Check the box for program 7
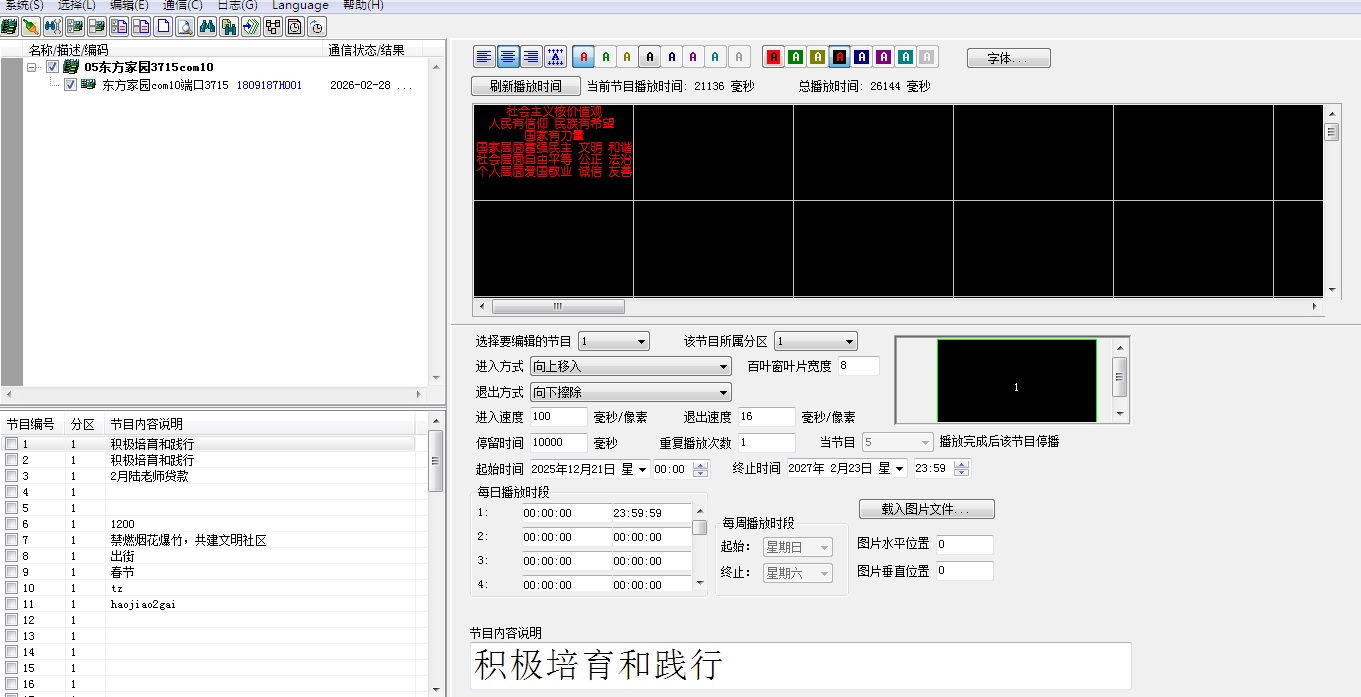 [x=11, y=540]
